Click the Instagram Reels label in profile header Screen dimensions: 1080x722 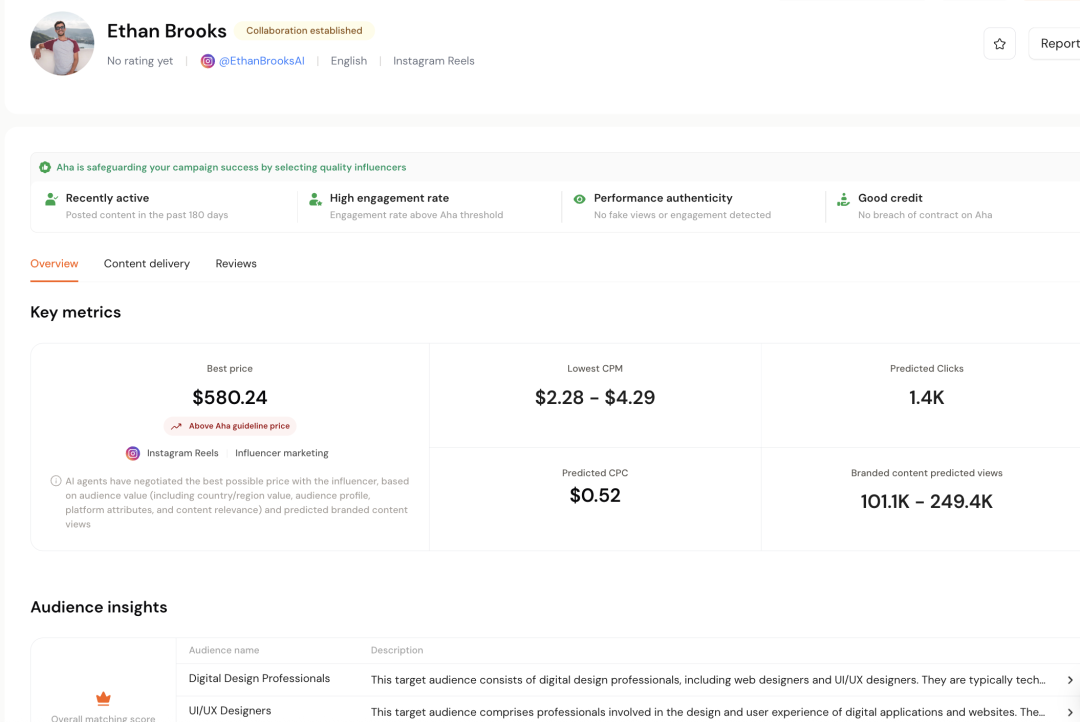[434, 61]
